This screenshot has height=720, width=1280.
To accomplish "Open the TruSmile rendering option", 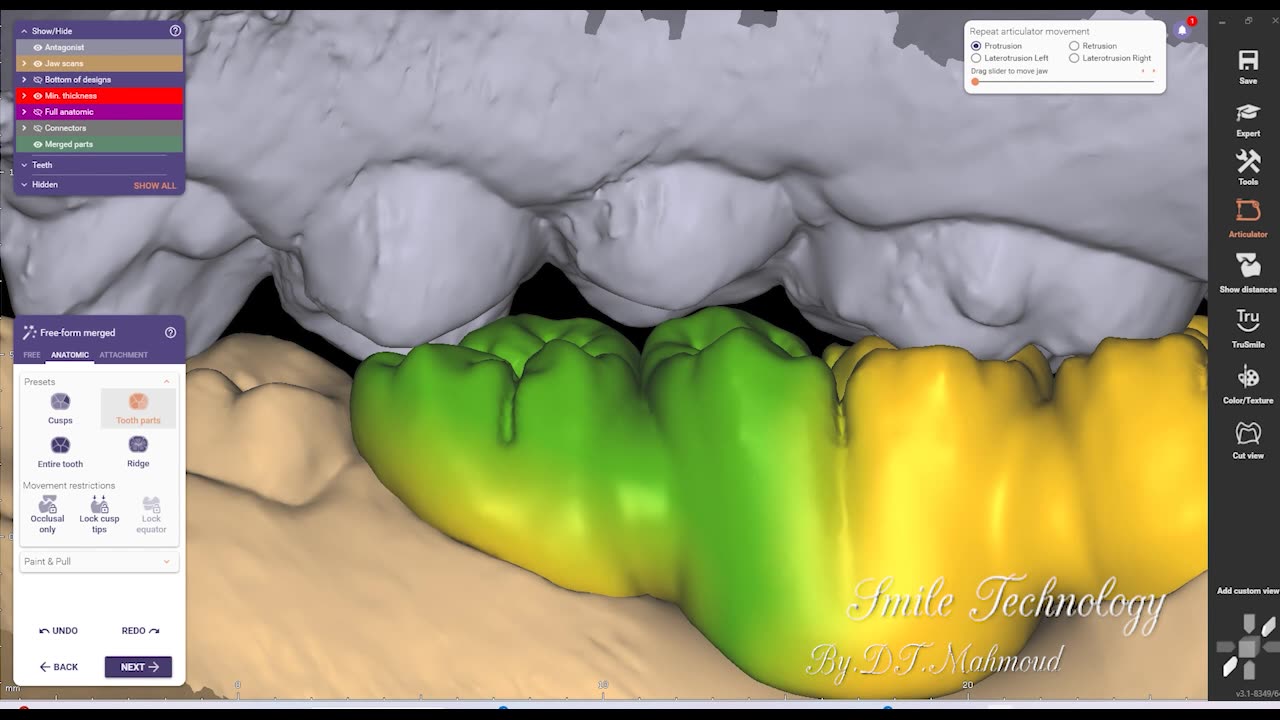I will 1248,328.
